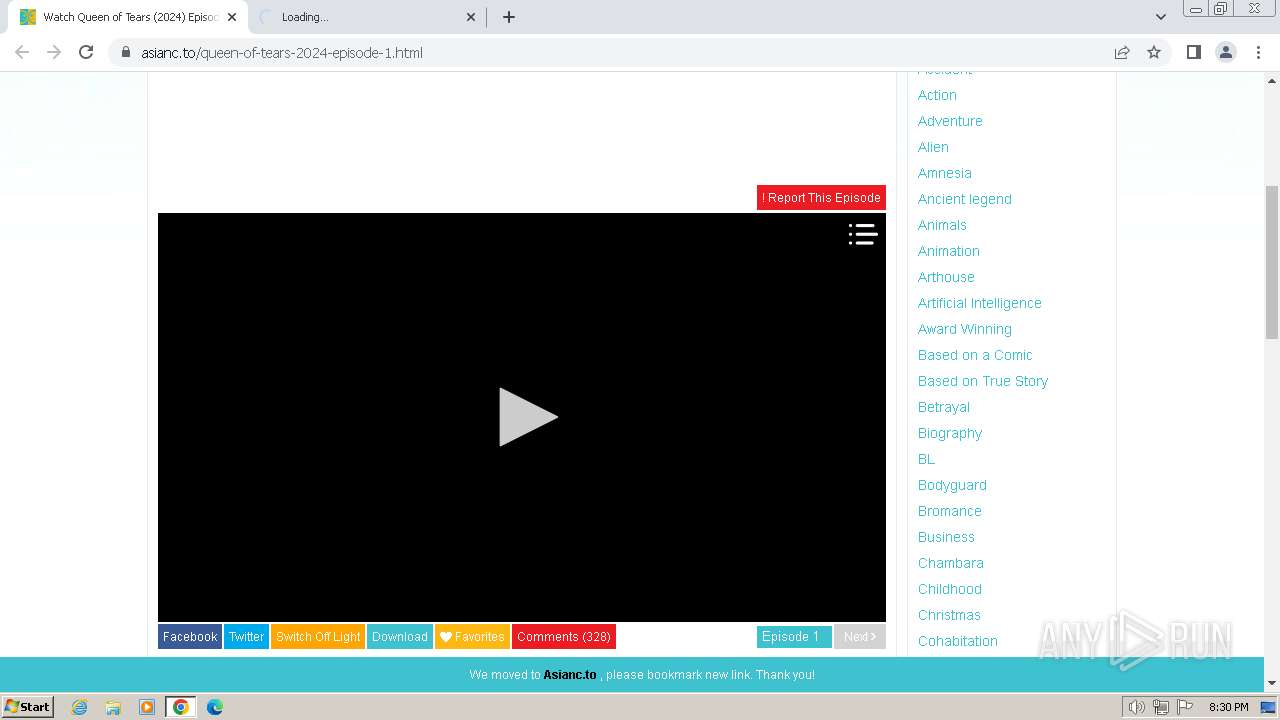Go back to previous page

[22, 52]
